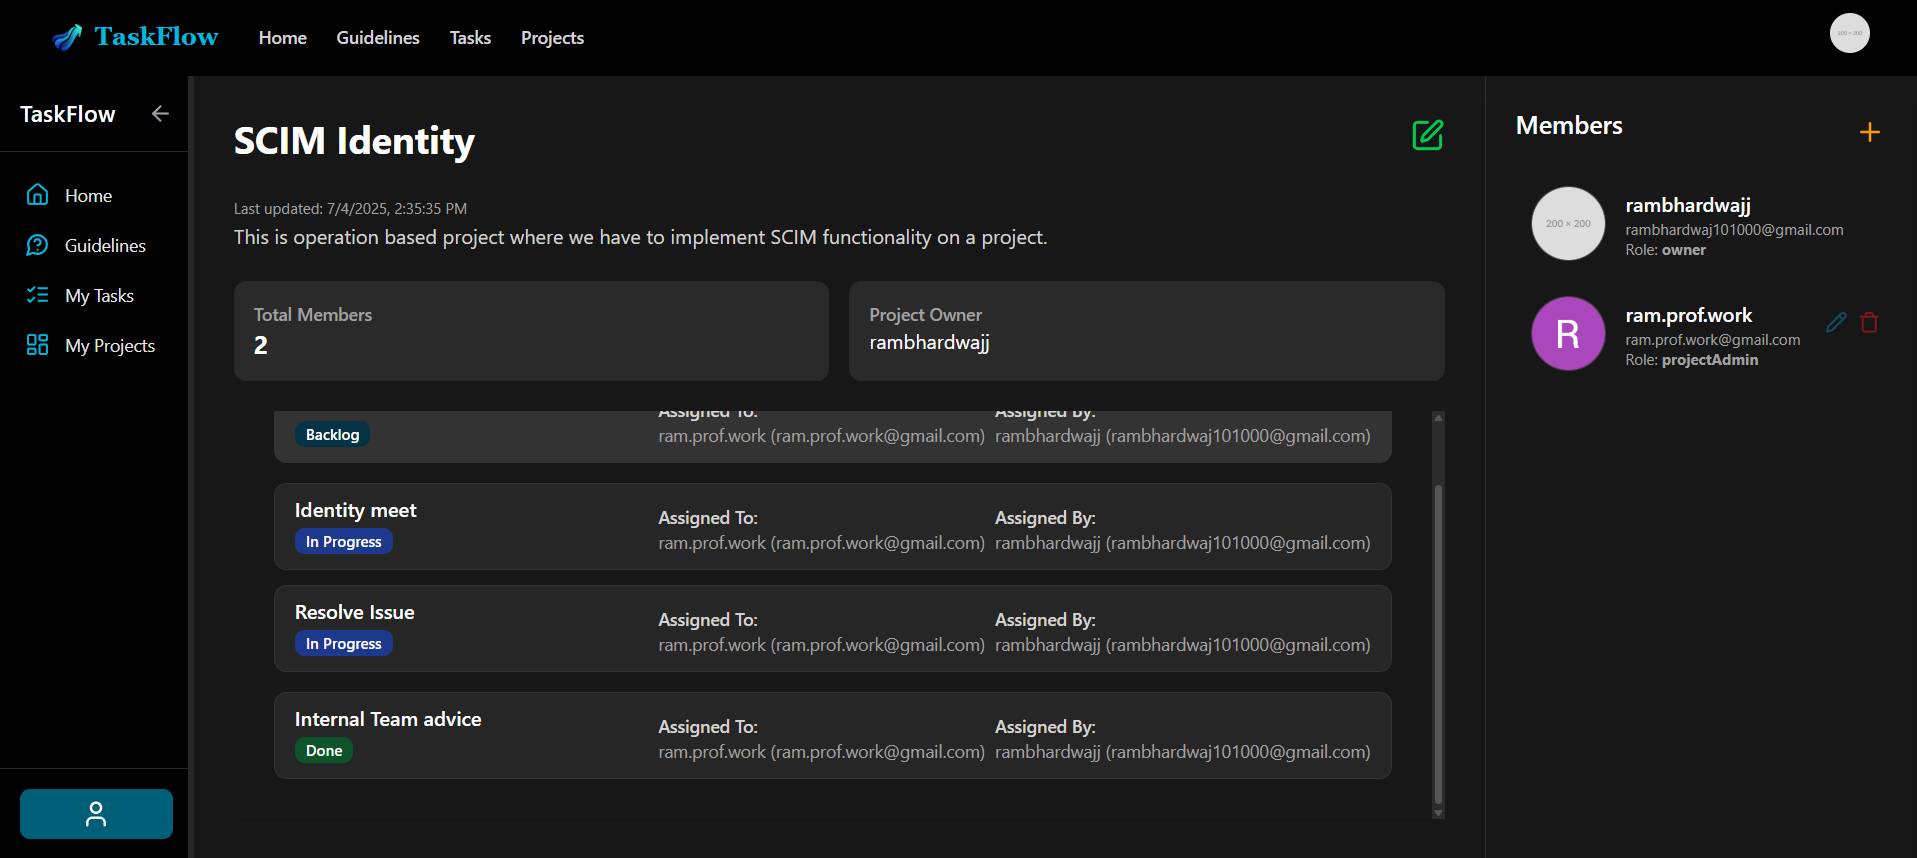Screen dimensions: 1917x858
Task: Click the Role: projectAdmin label
Action: tap(1691, 360)
